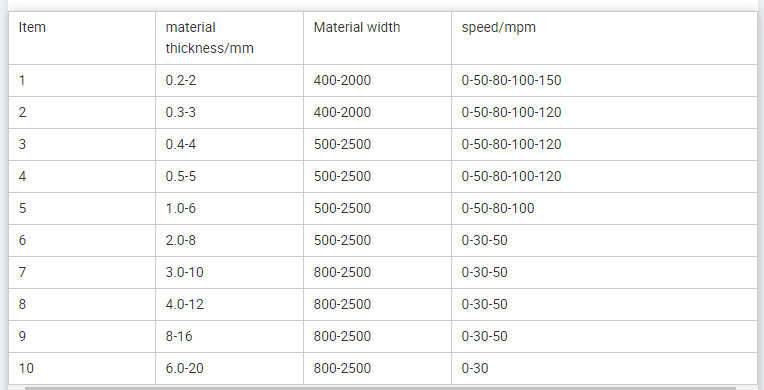Click the thickness cell 3.0-10
The width and height of the screenshot is (764, 390).
[x=229, y=273]
